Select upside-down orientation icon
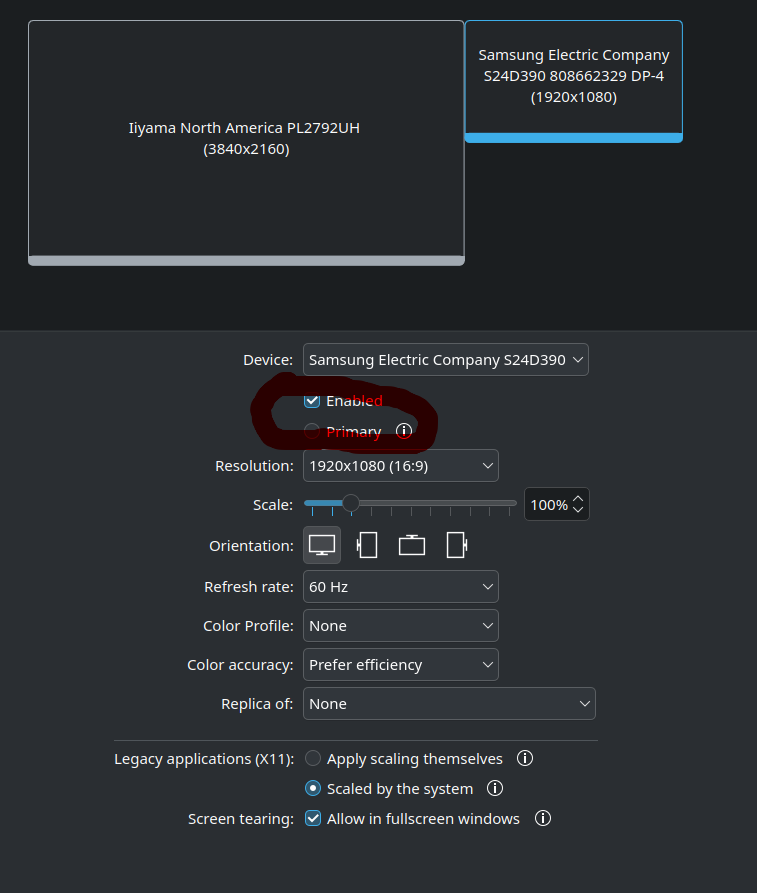 point(412,546)
